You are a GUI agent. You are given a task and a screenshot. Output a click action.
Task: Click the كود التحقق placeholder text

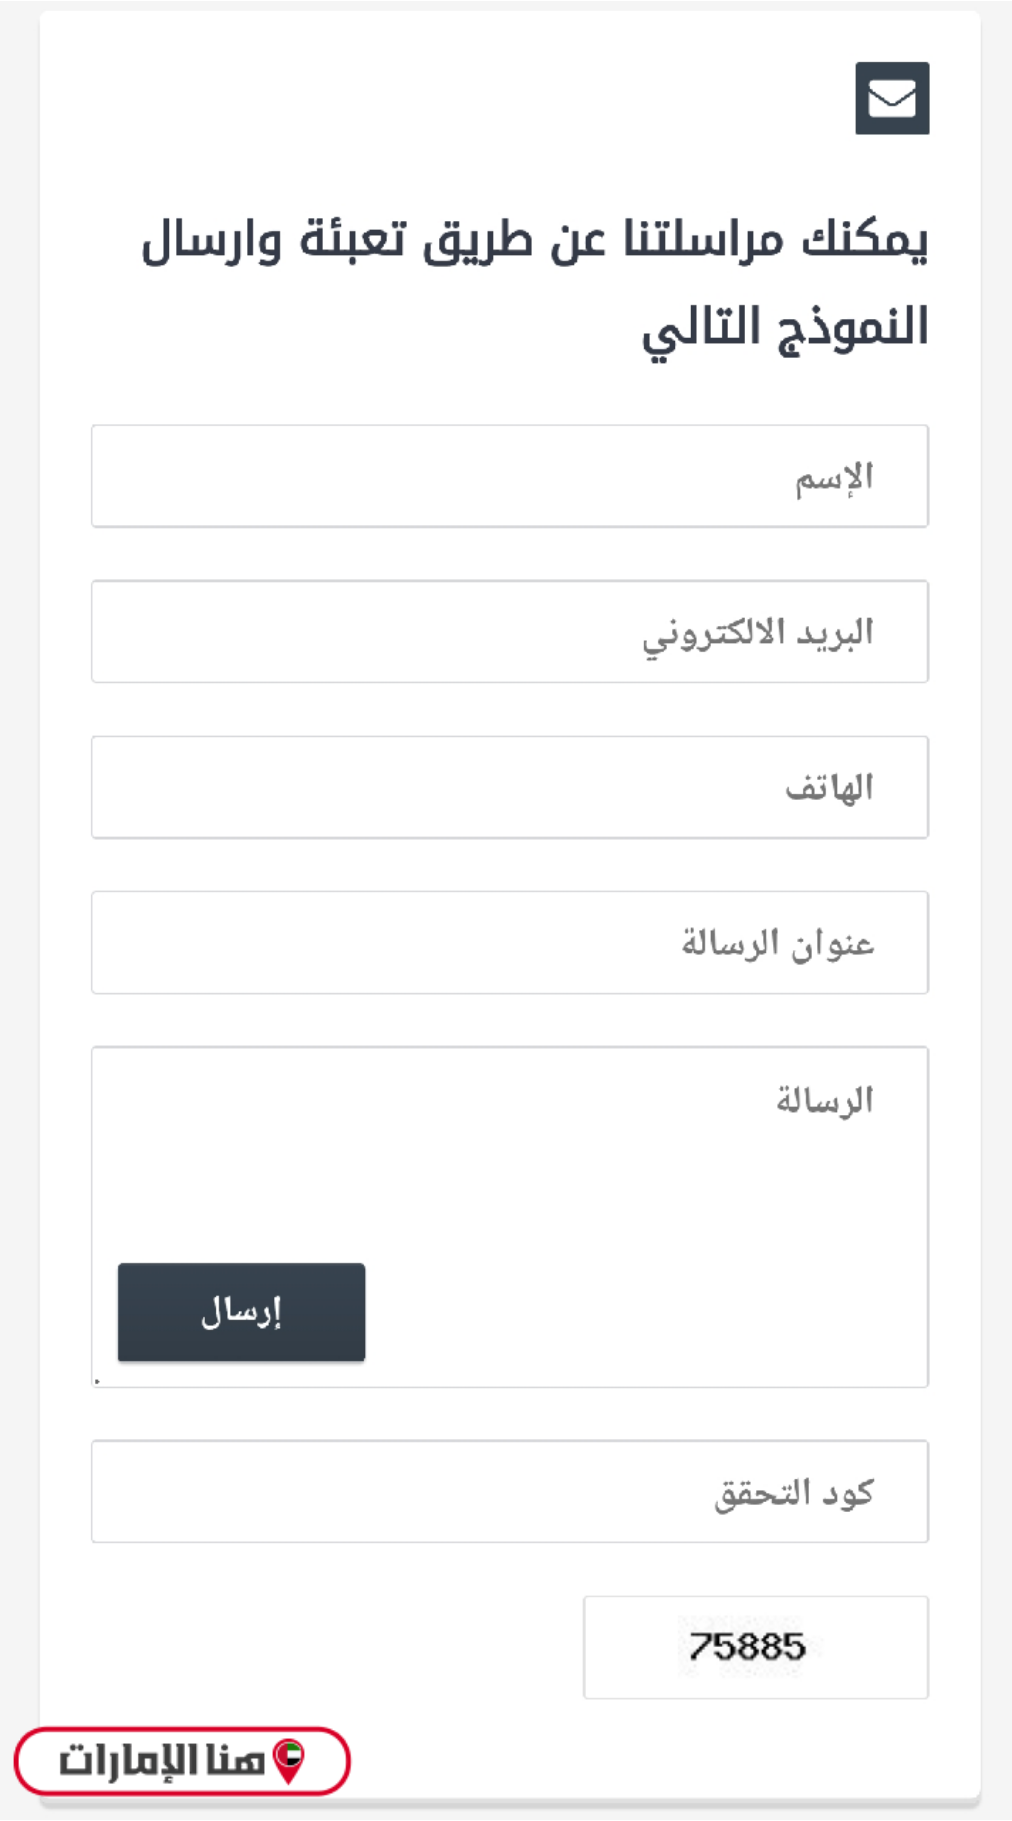(x=794, y=1493)
